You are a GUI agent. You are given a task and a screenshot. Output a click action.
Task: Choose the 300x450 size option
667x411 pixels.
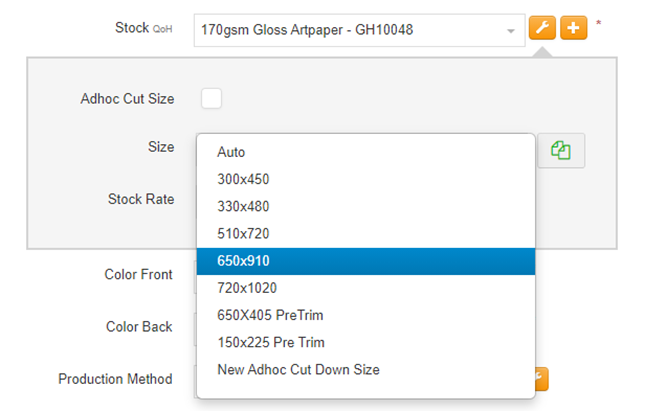(243, 179)
